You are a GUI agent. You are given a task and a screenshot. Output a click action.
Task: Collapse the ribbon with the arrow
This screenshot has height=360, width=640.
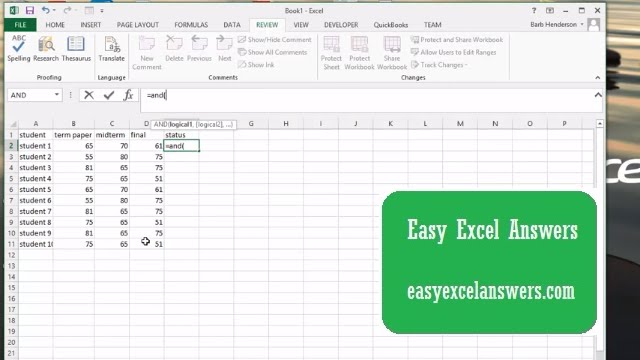click(598, 77)
